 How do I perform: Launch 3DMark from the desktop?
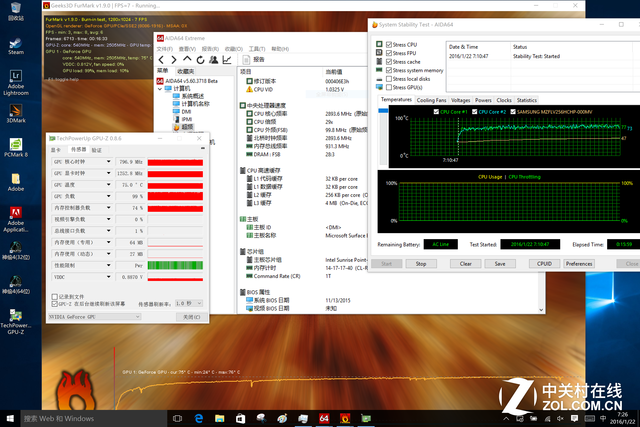tap(16, 114)
